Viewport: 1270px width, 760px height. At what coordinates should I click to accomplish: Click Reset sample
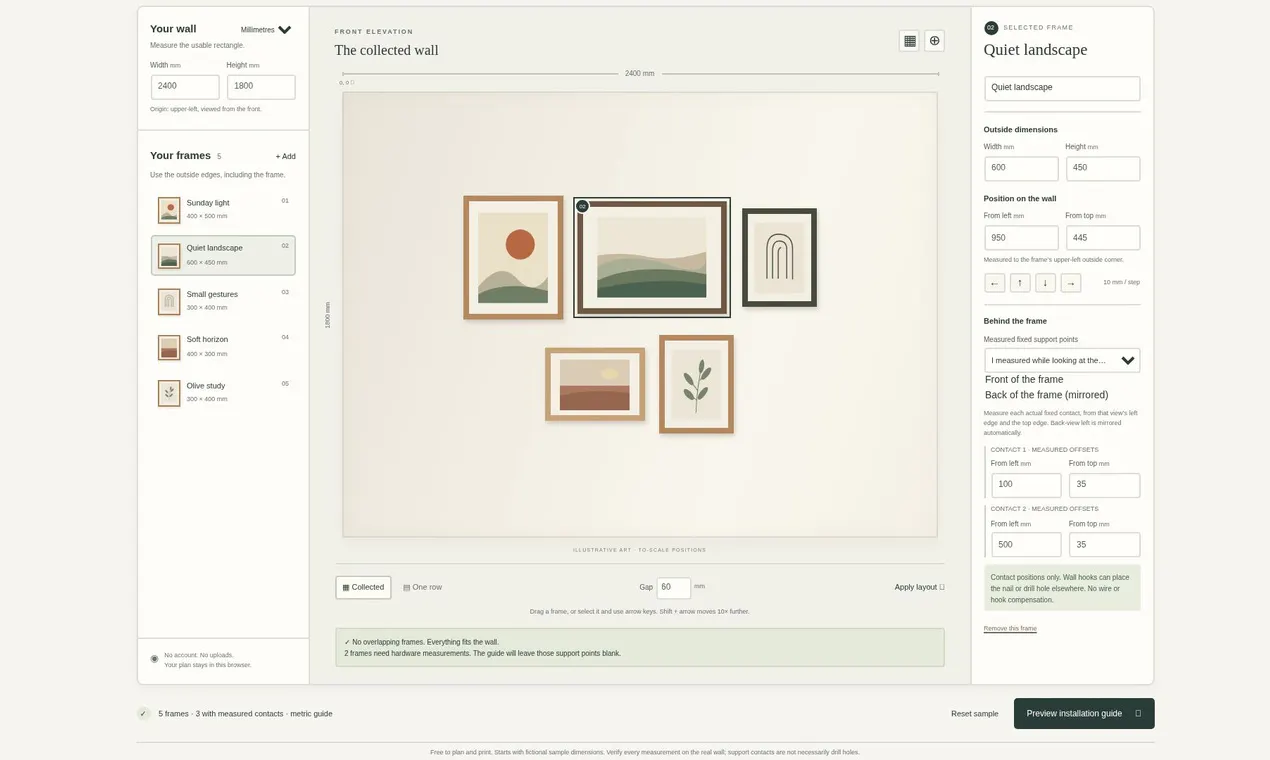[x=974, y=713]
